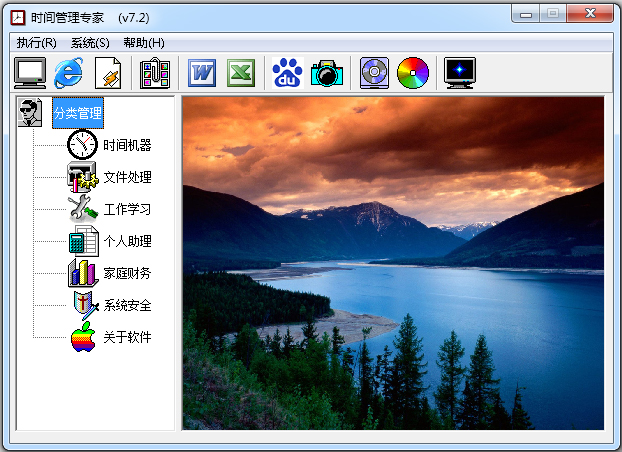Open the 执行(R) menu
The image size is (622, 452).
coord(36,43)
